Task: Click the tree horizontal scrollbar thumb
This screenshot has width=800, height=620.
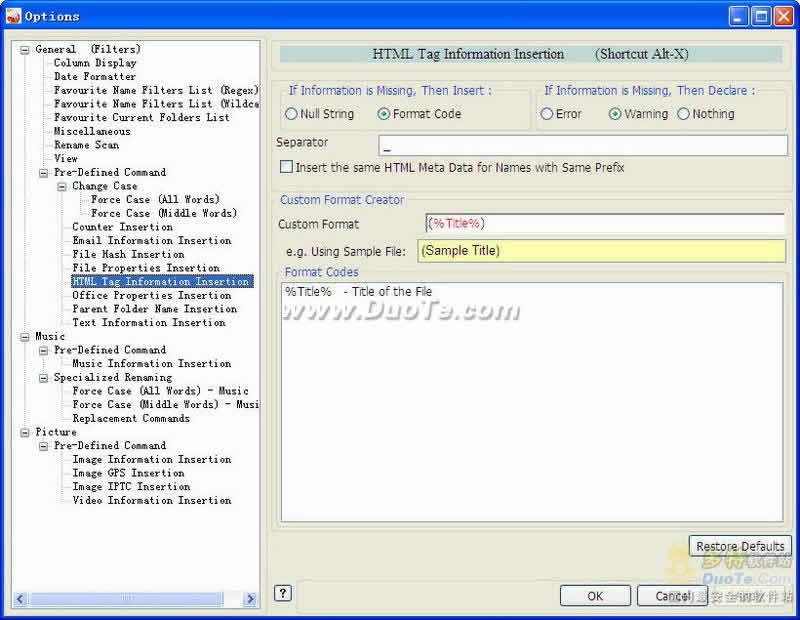Action: [126, 599]
